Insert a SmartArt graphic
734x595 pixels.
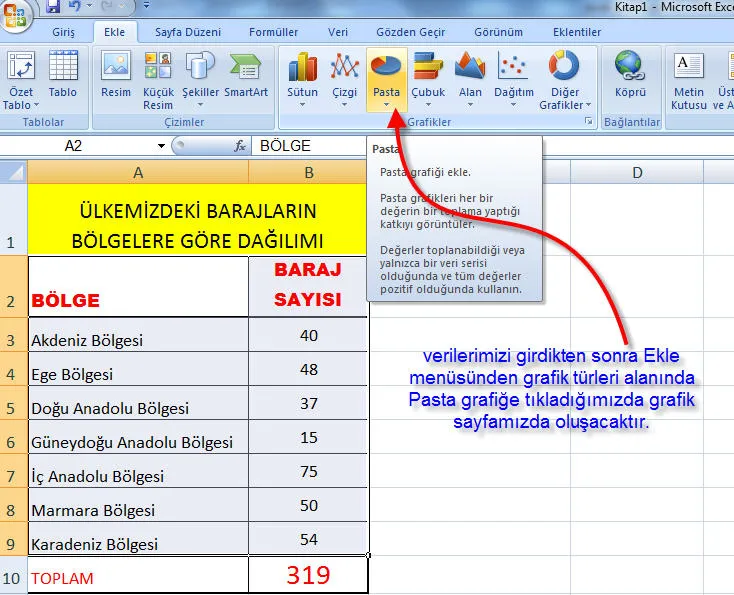point(245,68)
